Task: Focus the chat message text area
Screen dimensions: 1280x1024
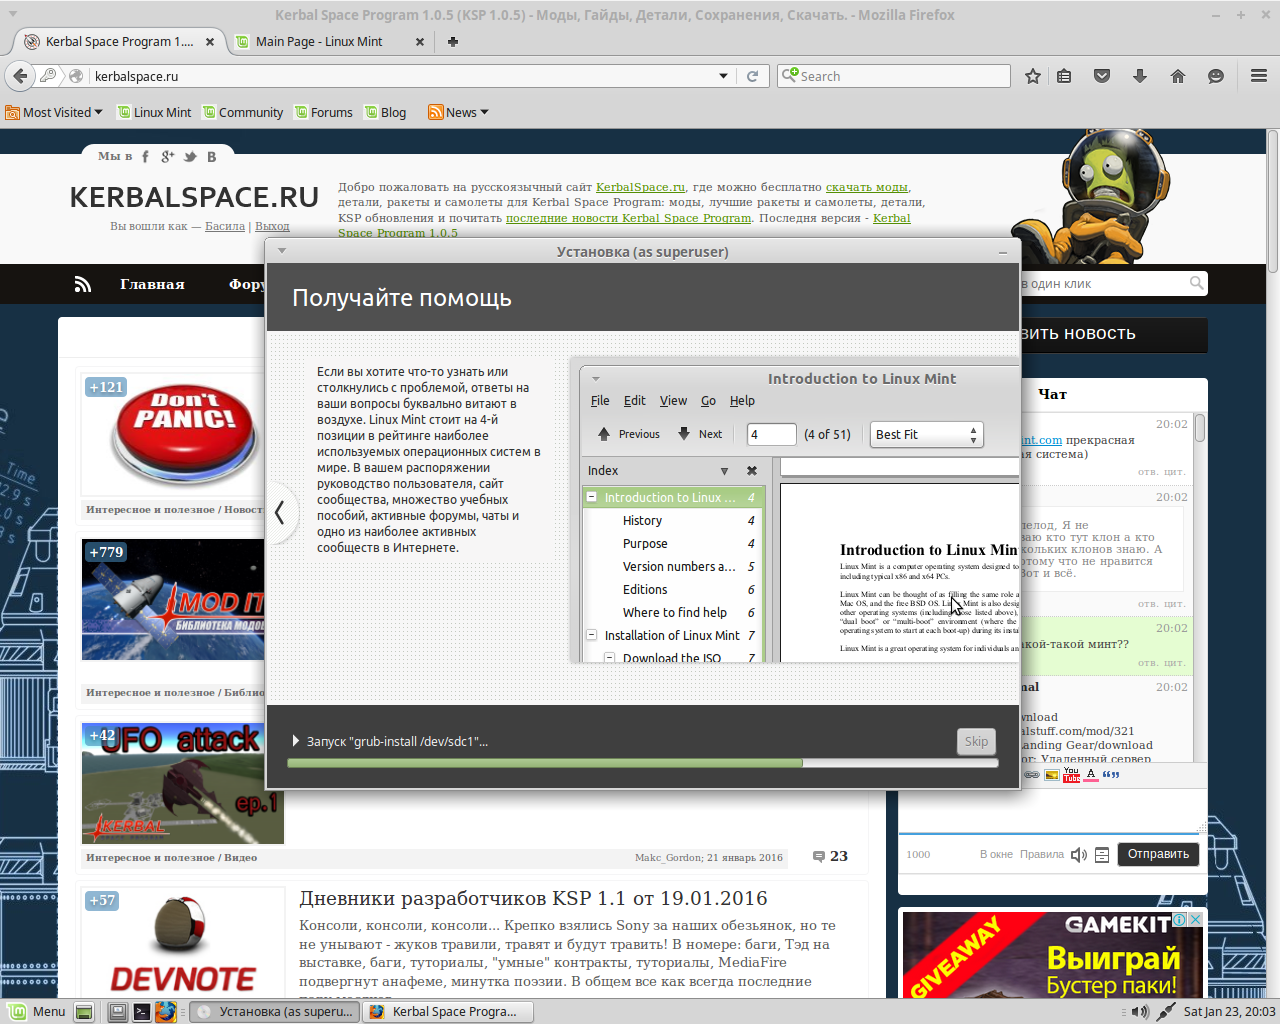Action: click(1053, 809)
